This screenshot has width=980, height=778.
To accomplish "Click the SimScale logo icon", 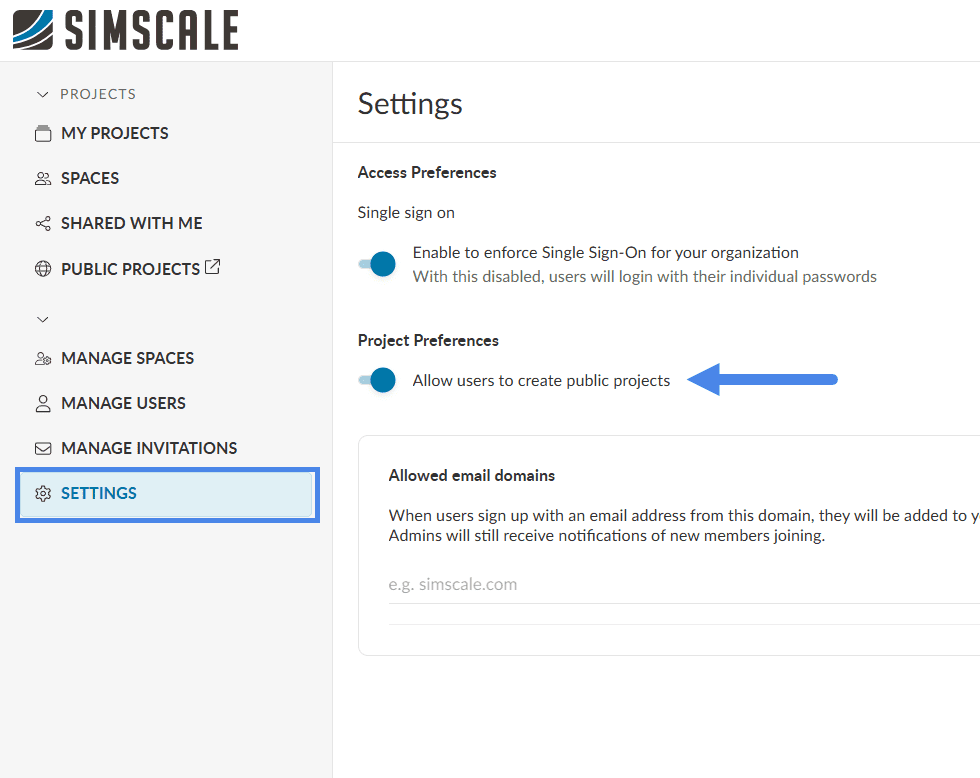I will pos(34,30).
